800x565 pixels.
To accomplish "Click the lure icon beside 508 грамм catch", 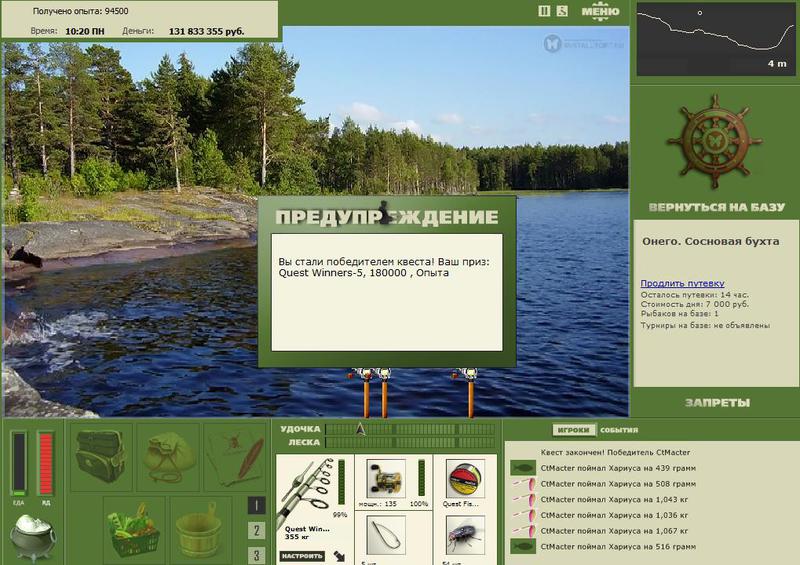I will point(523,484).
